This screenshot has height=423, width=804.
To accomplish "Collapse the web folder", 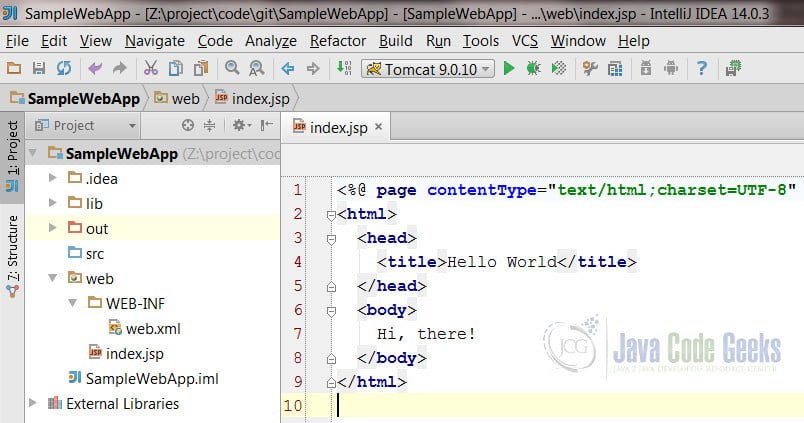I will tap(52, 278).
